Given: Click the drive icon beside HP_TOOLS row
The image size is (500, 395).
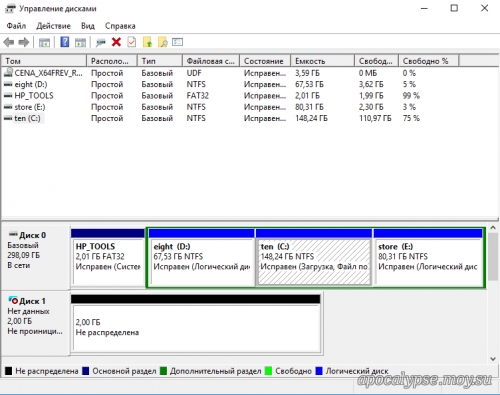Looking at the screenshot, I should (x=8, y=96).
